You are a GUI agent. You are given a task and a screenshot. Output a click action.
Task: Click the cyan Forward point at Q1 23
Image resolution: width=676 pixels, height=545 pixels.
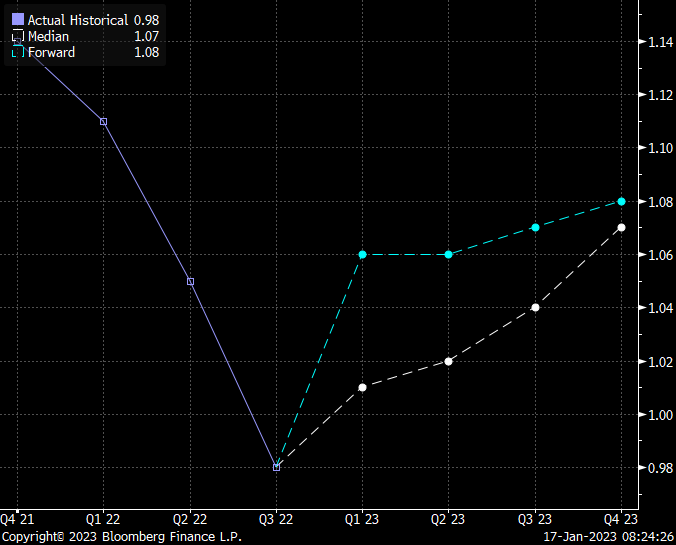coord(362,254)
